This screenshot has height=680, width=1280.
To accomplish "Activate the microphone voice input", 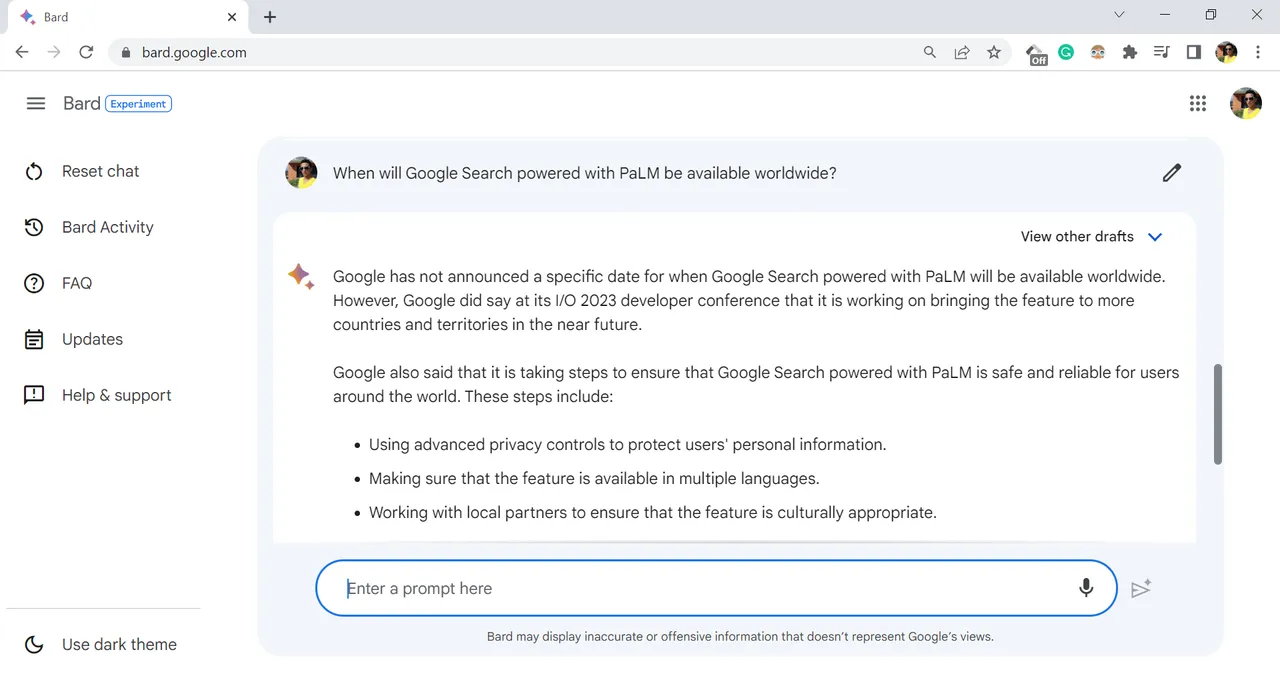I will click(x=1086, y=588).
